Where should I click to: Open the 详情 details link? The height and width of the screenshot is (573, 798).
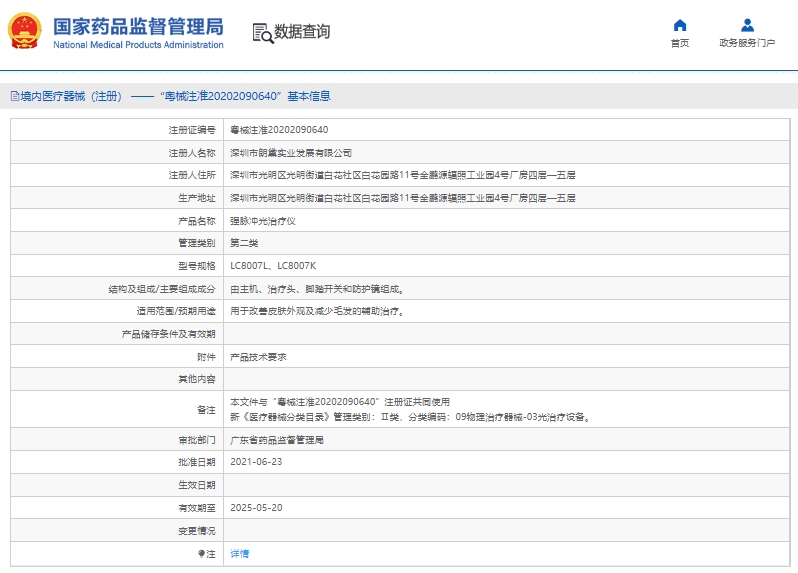click(x=240, y=554)
